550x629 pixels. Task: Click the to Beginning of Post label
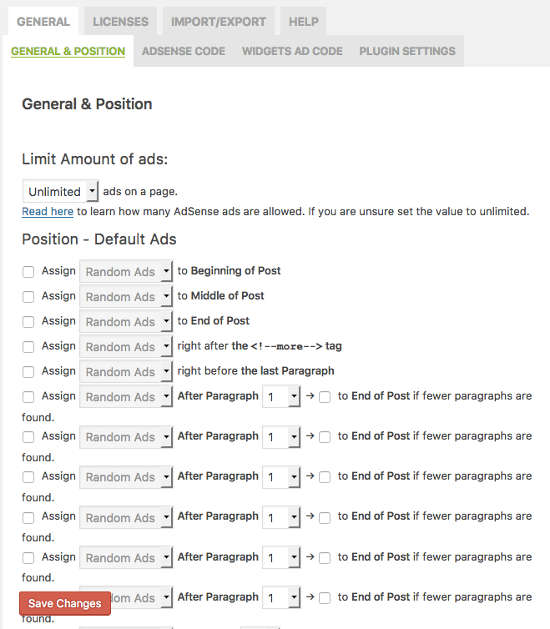(229, 271)
